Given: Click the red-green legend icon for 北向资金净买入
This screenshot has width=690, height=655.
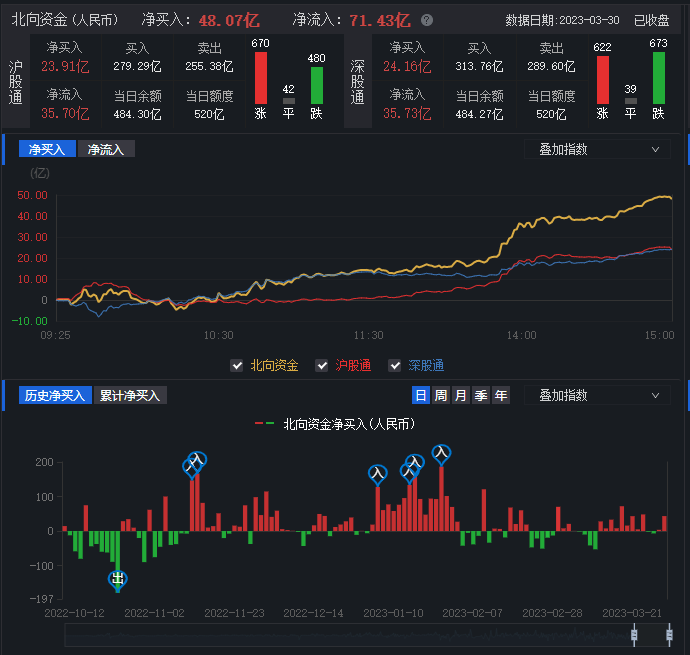Looking at the screenshot, I should point(265,424).
